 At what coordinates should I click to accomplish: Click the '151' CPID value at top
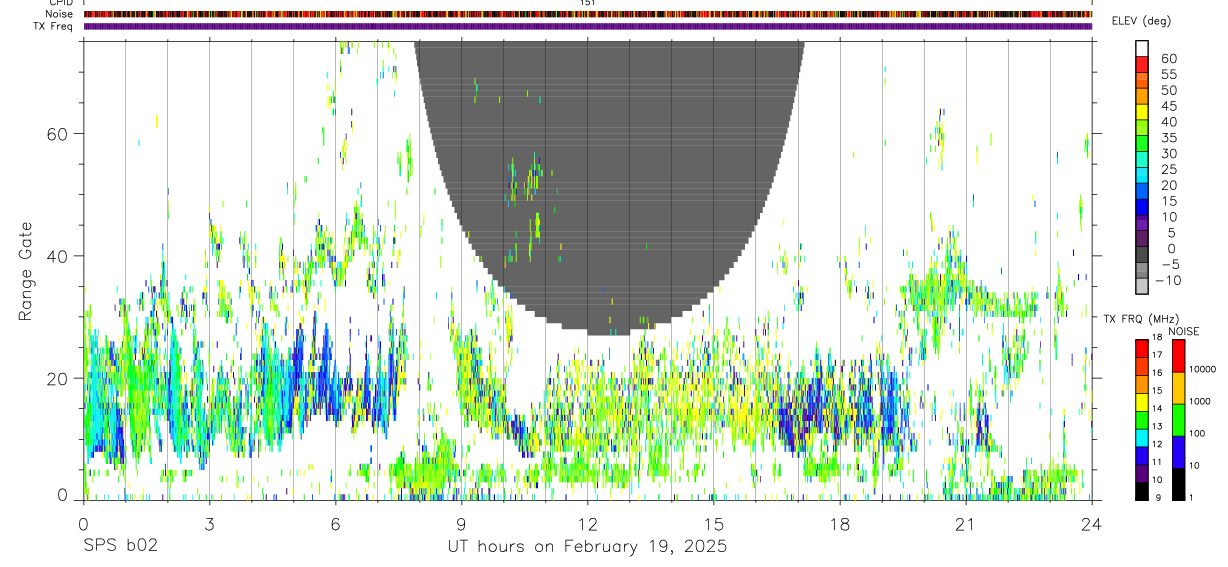[587, 3]
